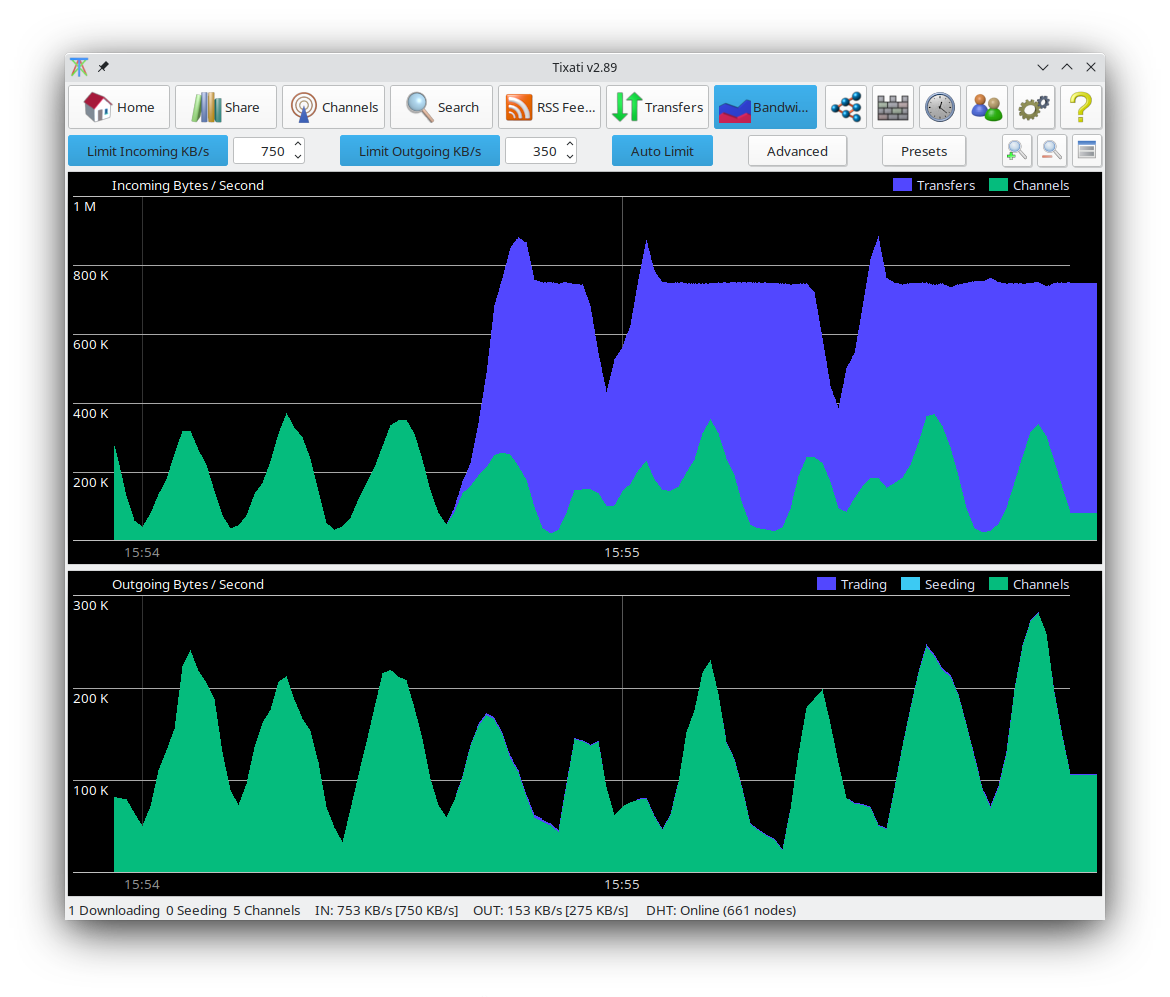Increase the 750 incoming limit stepper
The height and width of the screenshot is (997, 1170).
coord(297,144)
